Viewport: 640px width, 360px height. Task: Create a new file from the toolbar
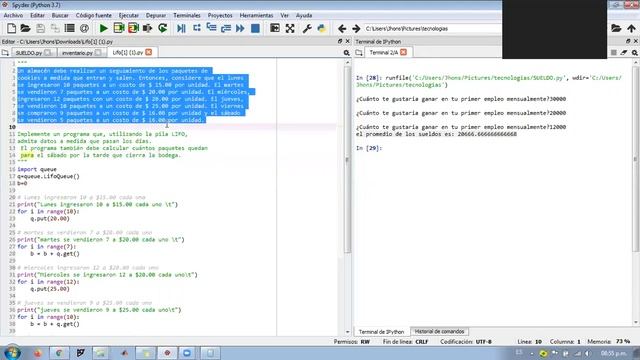click(11, 28)
